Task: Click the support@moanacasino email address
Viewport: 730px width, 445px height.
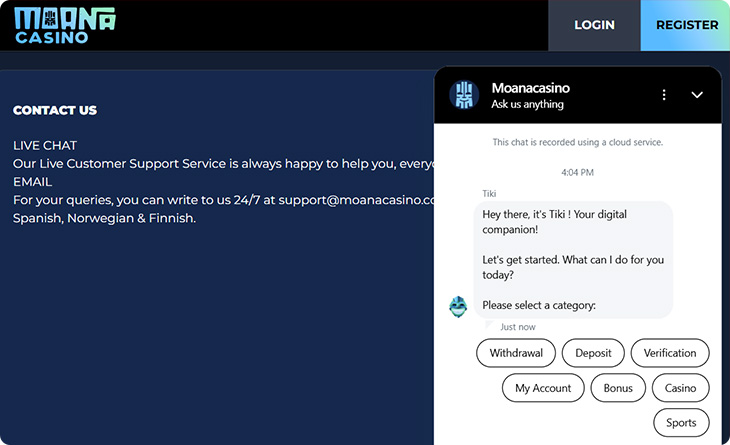Action: [356, 200]
